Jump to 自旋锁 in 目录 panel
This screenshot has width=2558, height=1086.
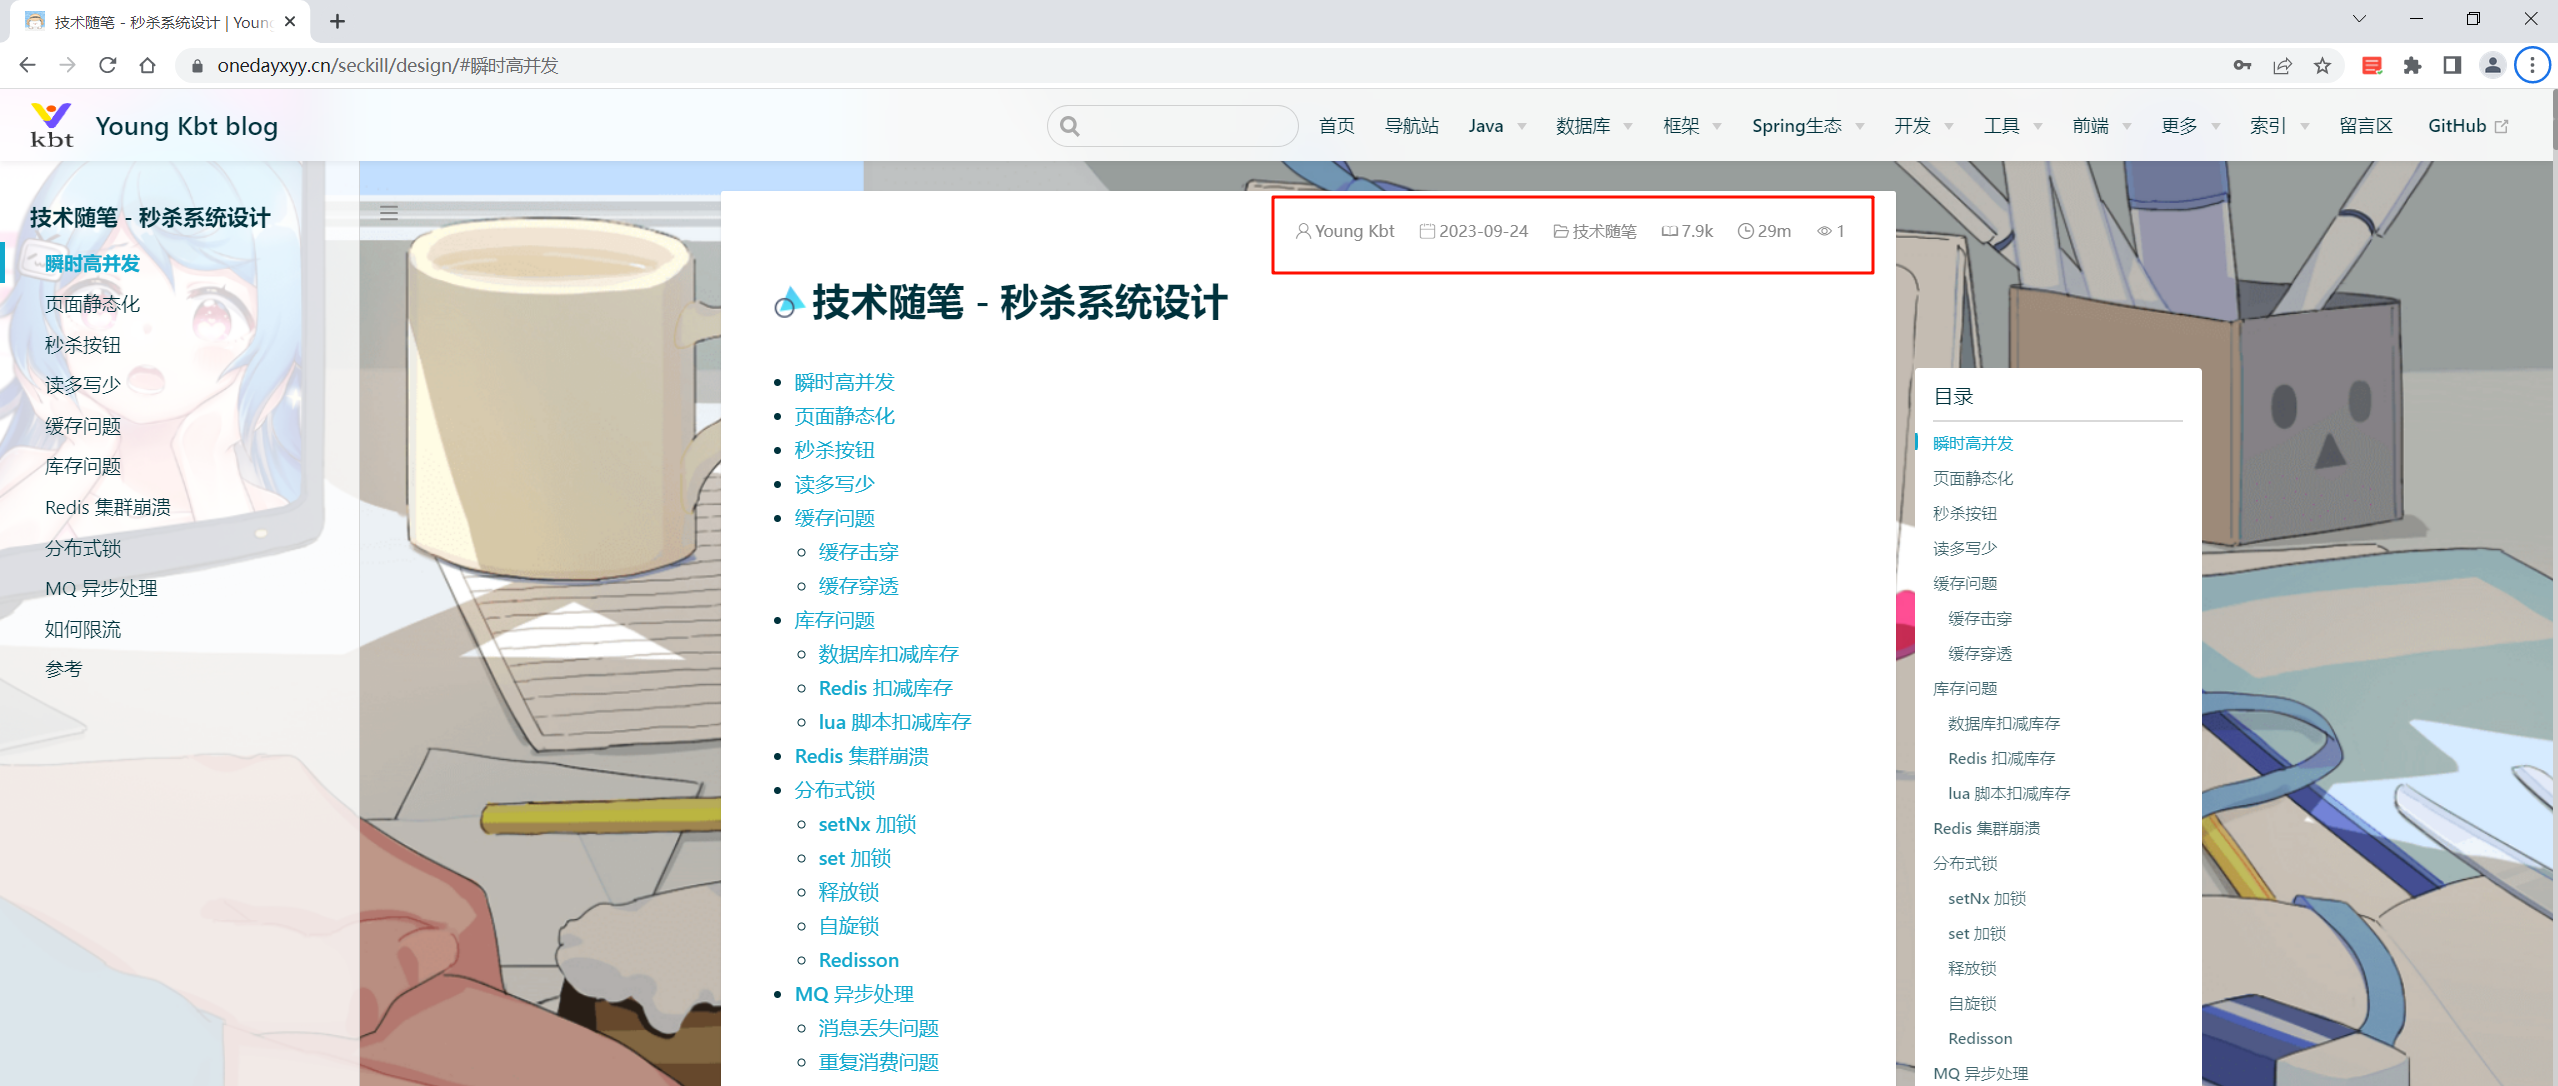[x=1971, y=1003]
